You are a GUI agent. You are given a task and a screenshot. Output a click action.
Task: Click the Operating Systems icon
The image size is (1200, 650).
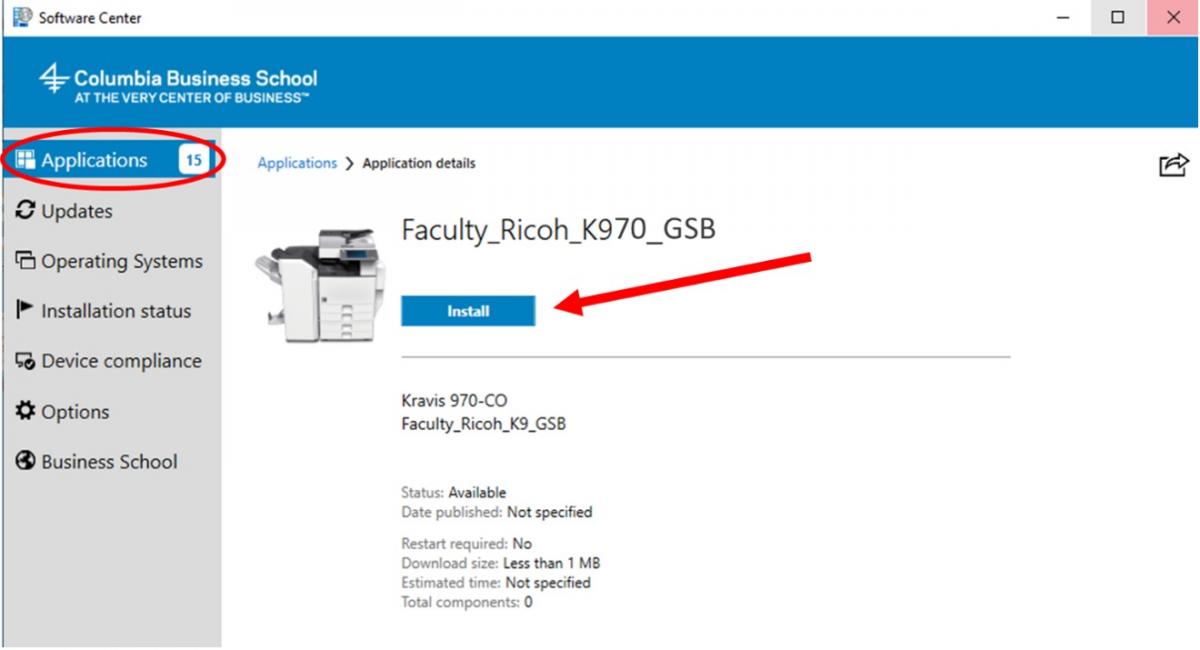(x=26, y=262)
